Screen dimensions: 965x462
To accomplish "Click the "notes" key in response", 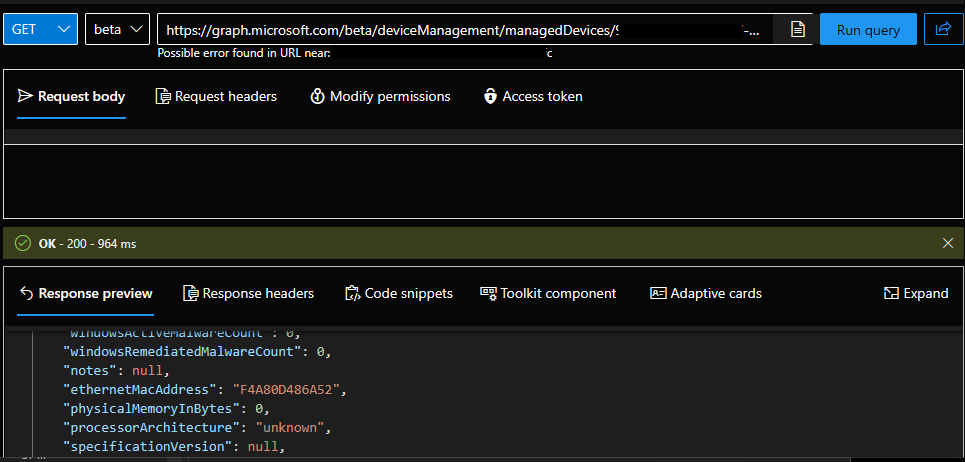I will 90,371.
